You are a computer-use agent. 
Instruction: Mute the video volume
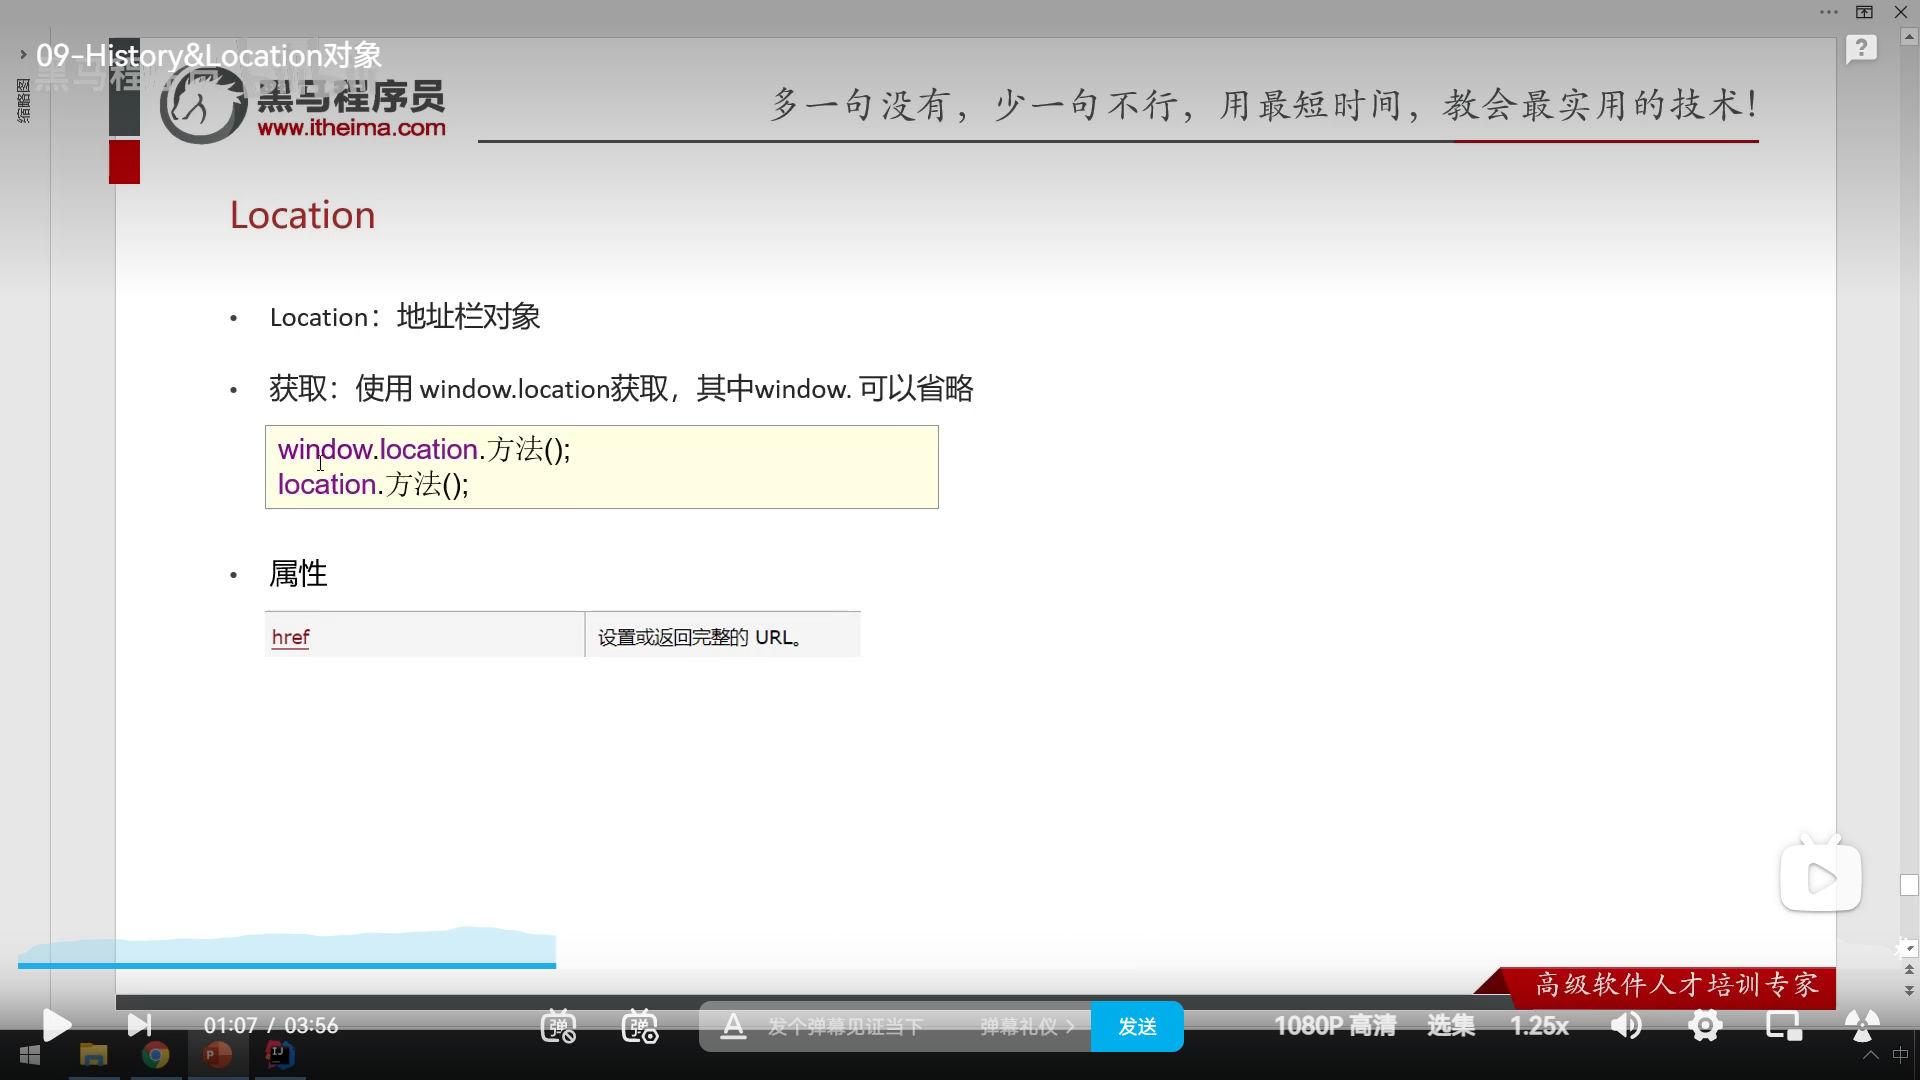tap(1626, 1026)
